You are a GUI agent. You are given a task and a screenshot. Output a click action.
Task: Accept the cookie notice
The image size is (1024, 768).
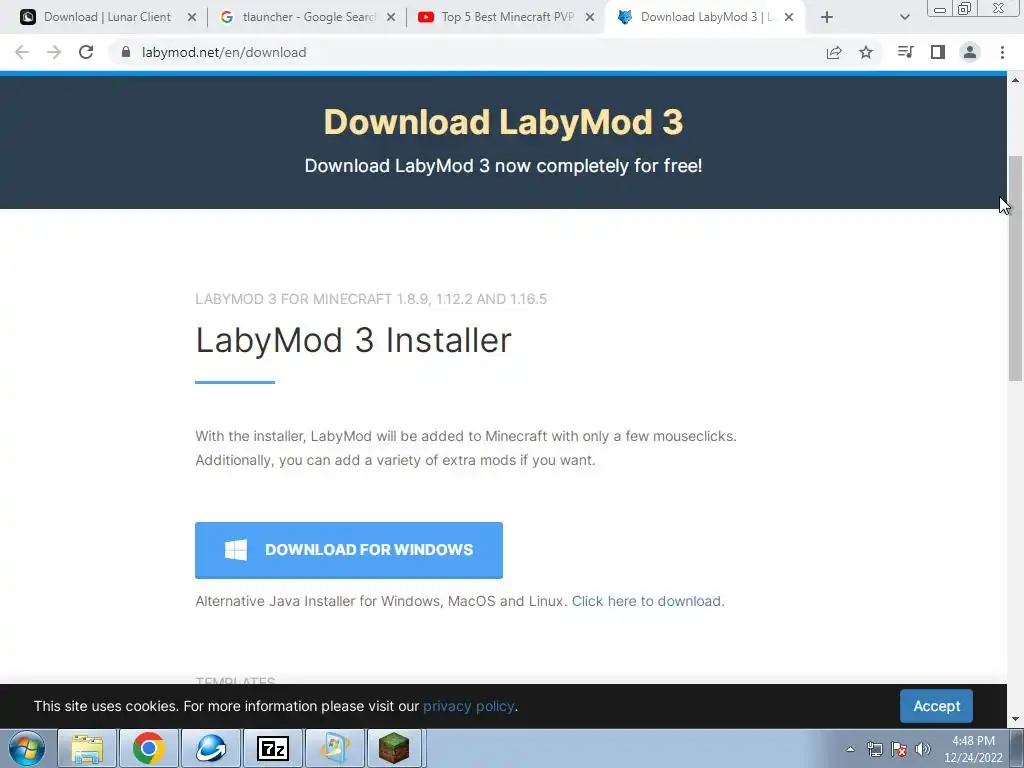coord(936,706)
